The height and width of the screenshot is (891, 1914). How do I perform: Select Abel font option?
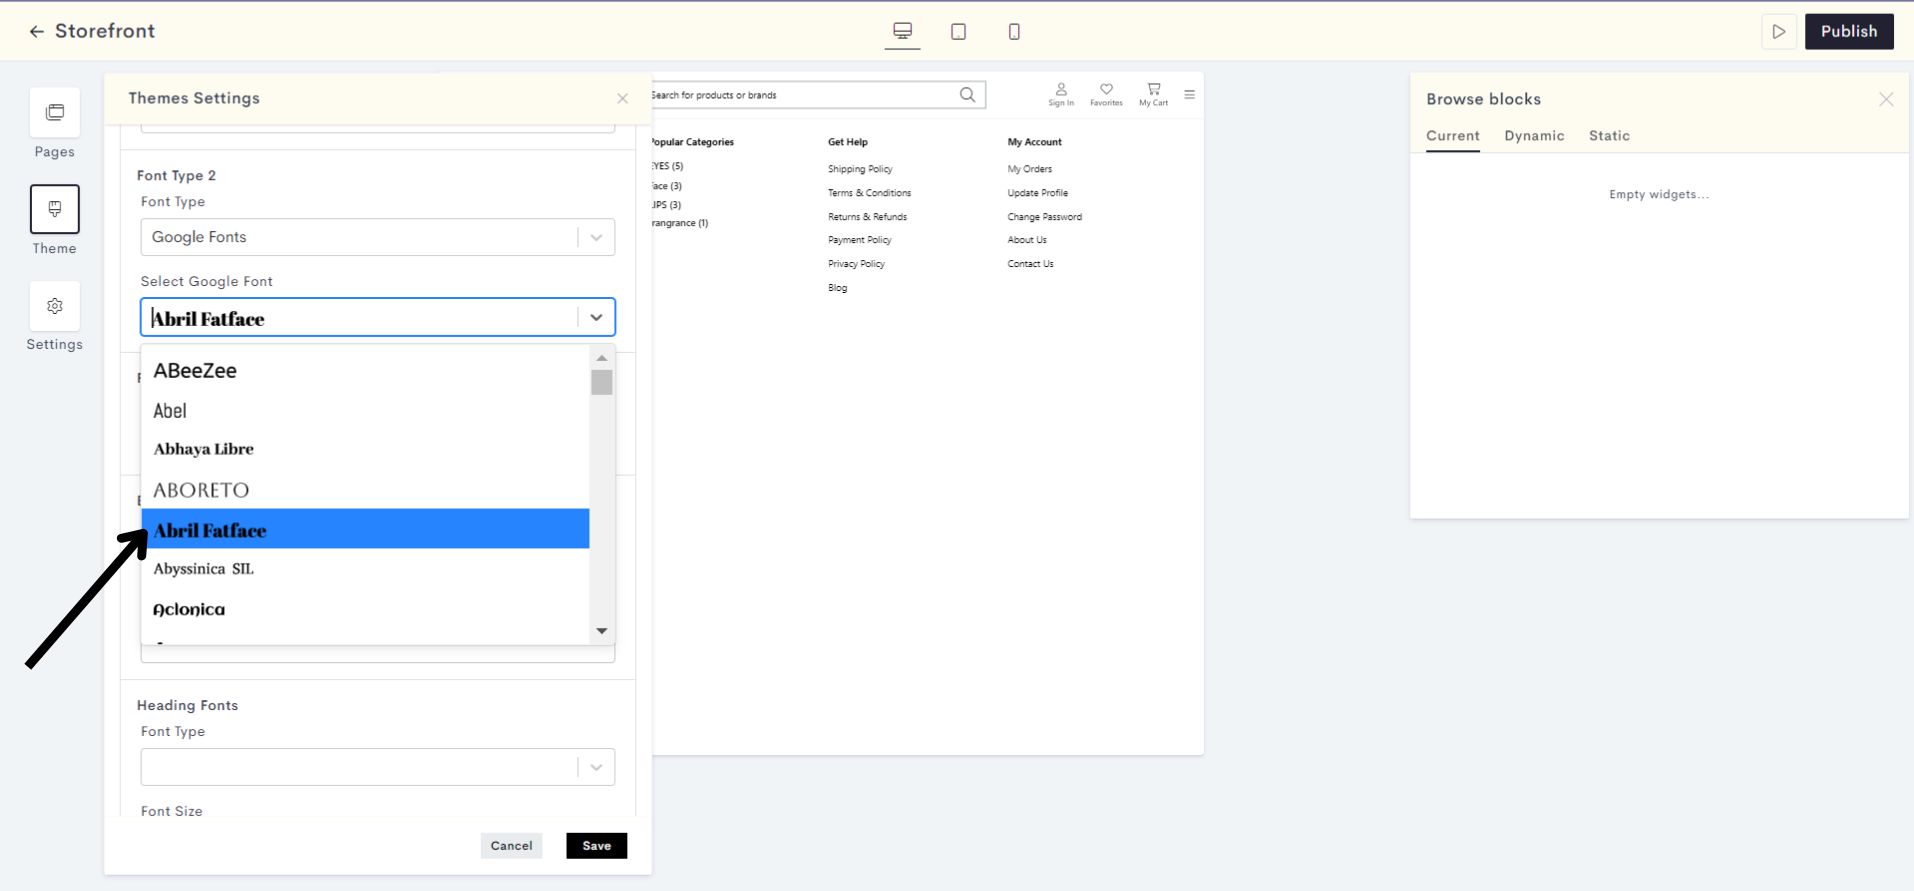[365, 410]
